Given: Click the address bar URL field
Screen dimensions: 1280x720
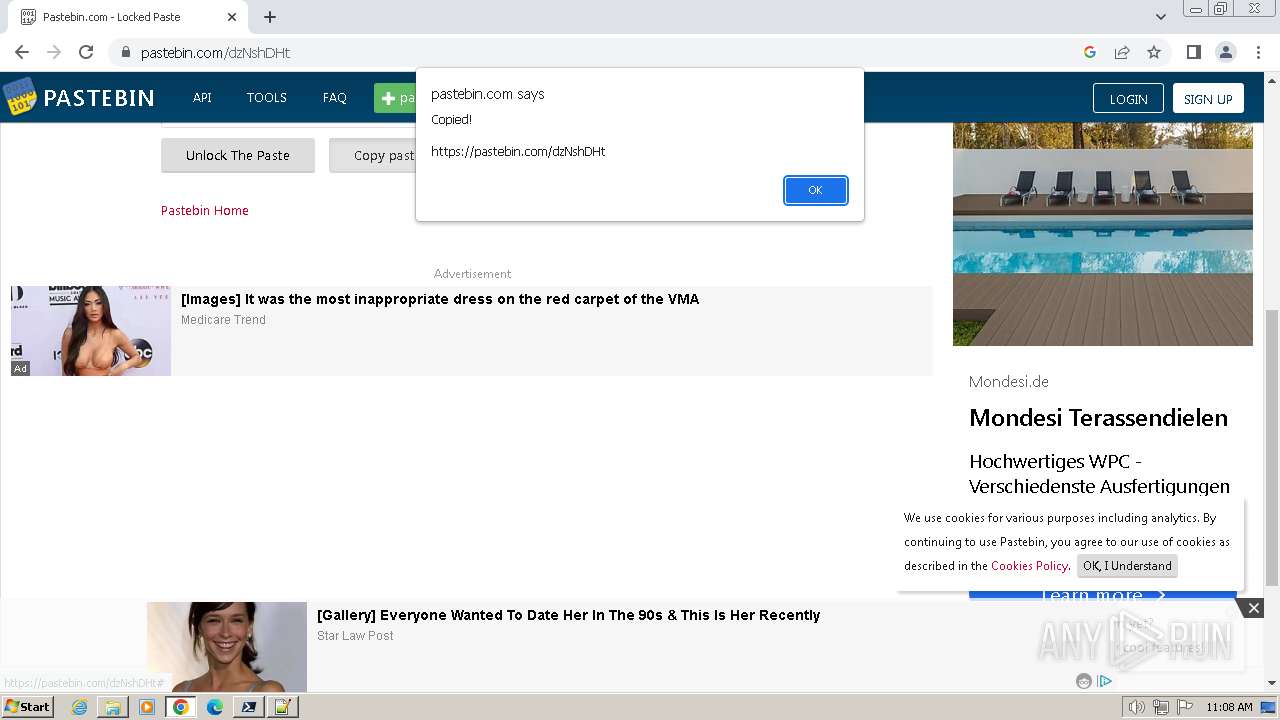Looking at the screenshot, I should click(600, 52).
